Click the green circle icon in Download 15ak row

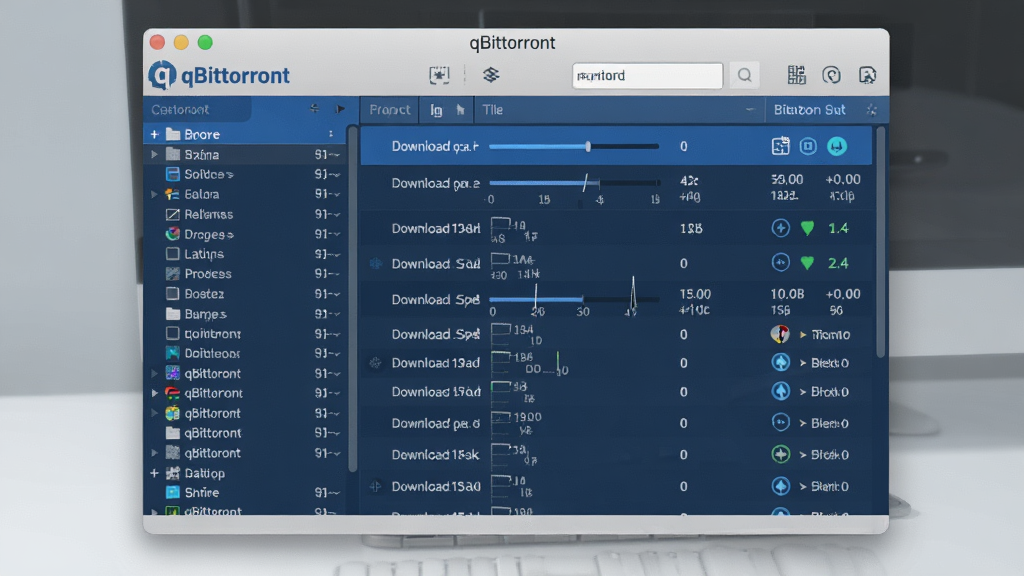click(x=780, y=454)
